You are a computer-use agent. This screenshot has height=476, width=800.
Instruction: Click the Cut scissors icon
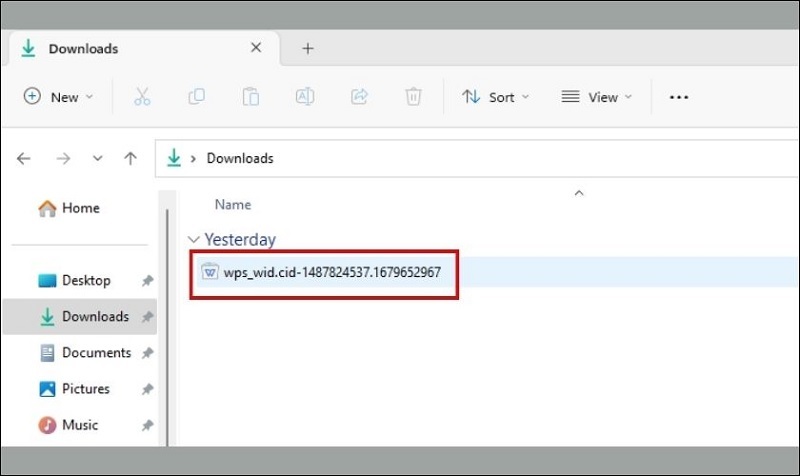tap(141, 97)
